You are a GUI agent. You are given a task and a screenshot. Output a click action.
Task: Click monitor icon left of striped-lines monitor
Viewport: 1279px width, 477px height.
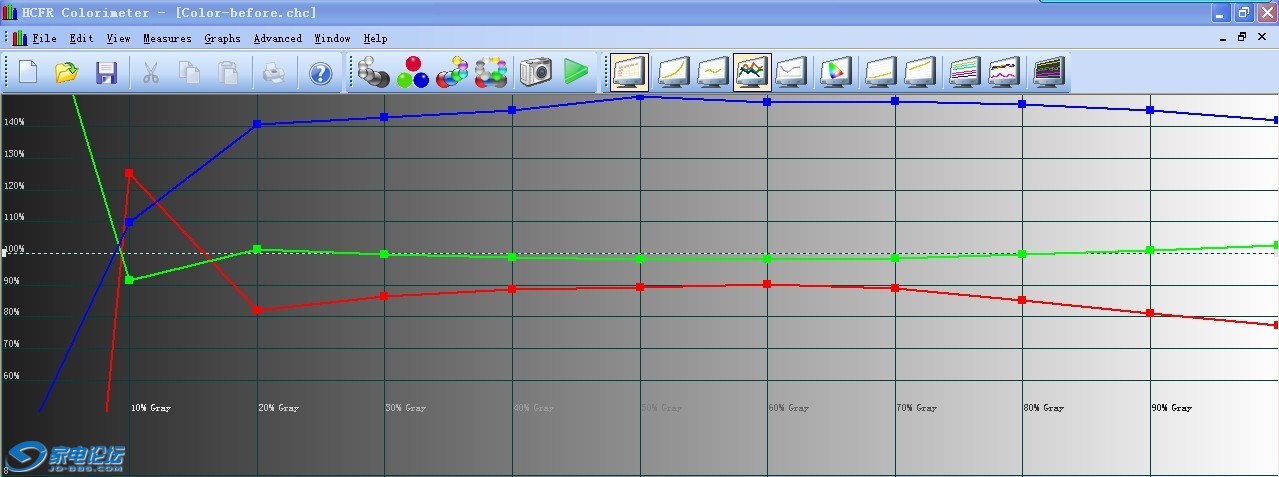point(920,72)
